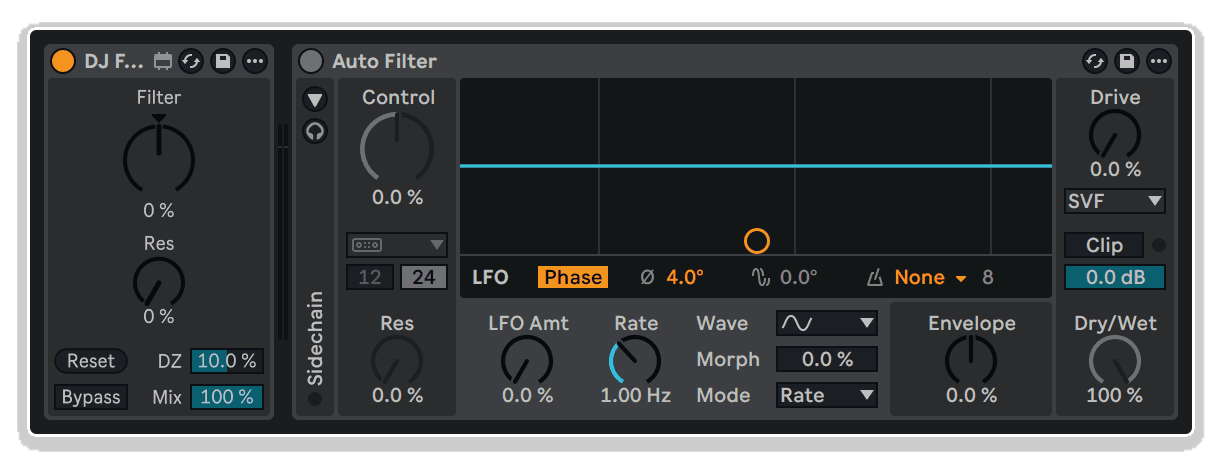Open the quantize None dropdown

click(930, 277)
